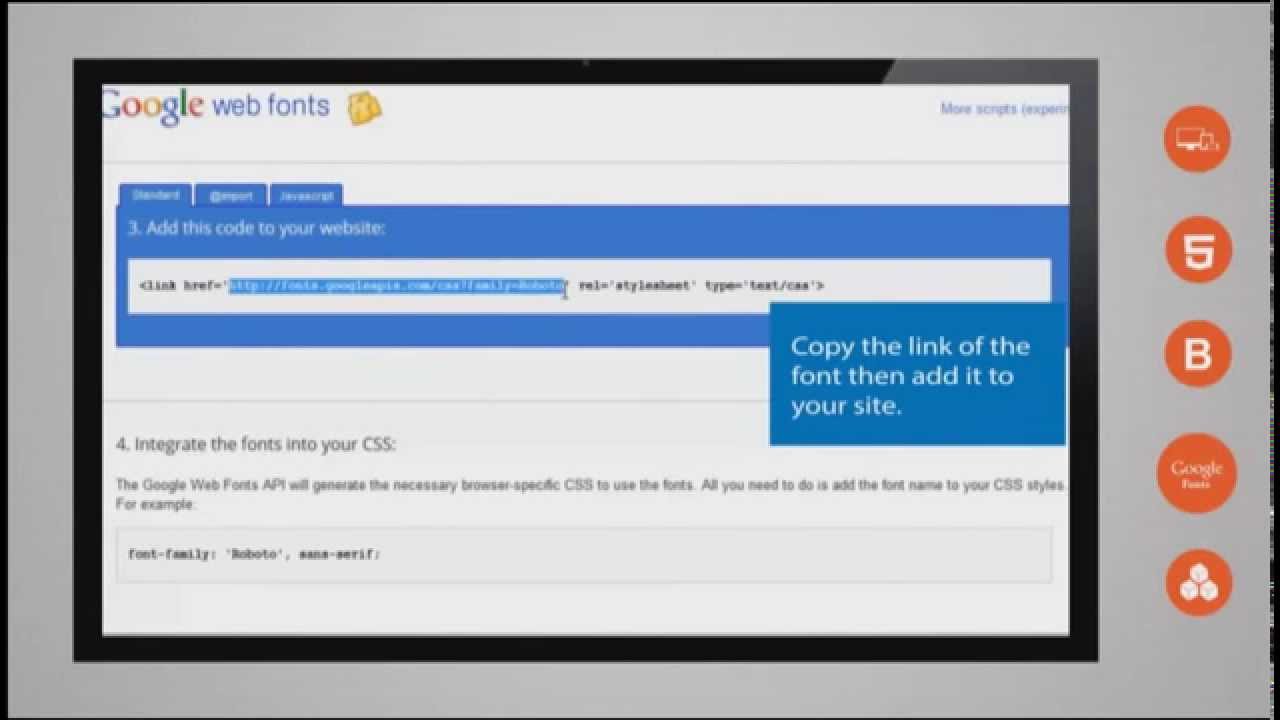
Task: Click the Google Web Fonts API description paragraph
Action: click(590, 495)
